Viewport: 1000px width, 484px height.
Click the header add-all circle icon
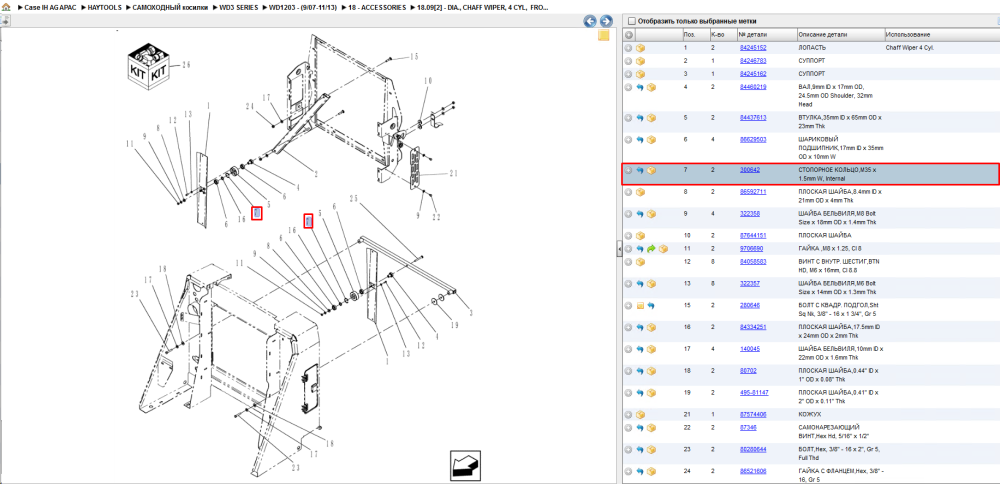tap(629, 34)
